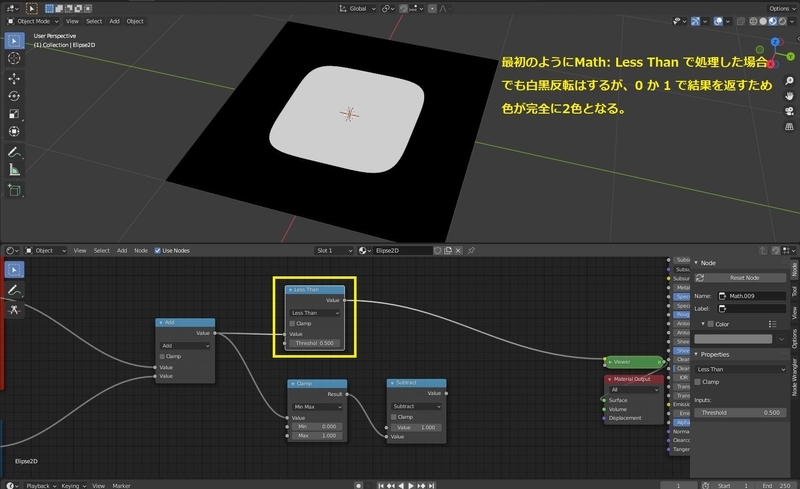Toggle Clamp checkbox in Add node
The width and height of the screenshot is (800, 489).
click(x=162, y=356)
